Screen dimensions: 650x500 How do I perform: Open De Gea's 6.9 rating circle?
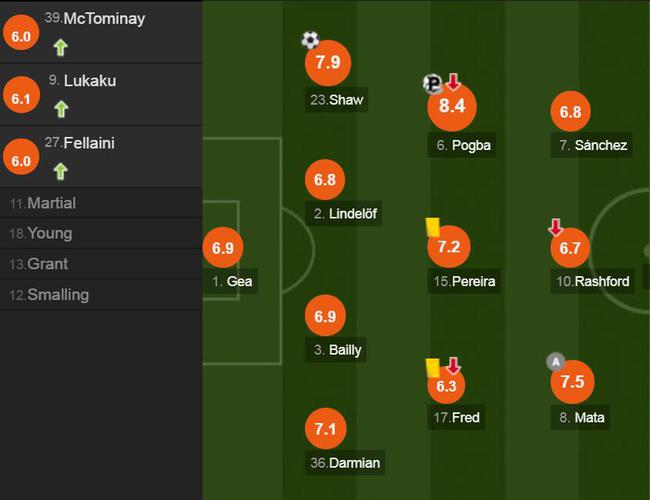(223, 248)
